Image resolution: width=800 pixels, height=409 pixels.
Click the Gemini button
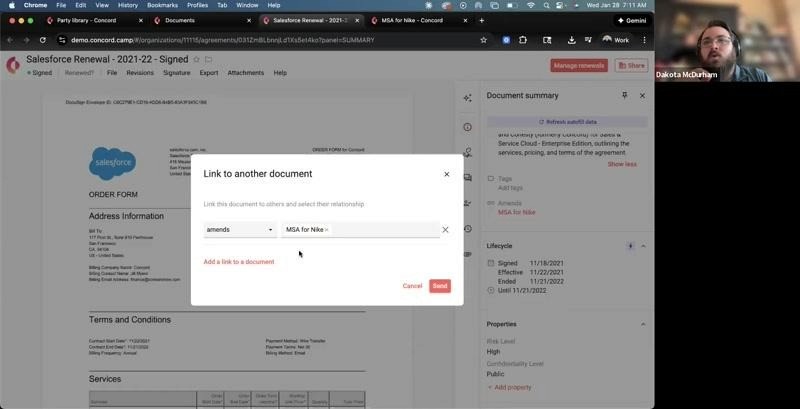[x=631, y=20]
